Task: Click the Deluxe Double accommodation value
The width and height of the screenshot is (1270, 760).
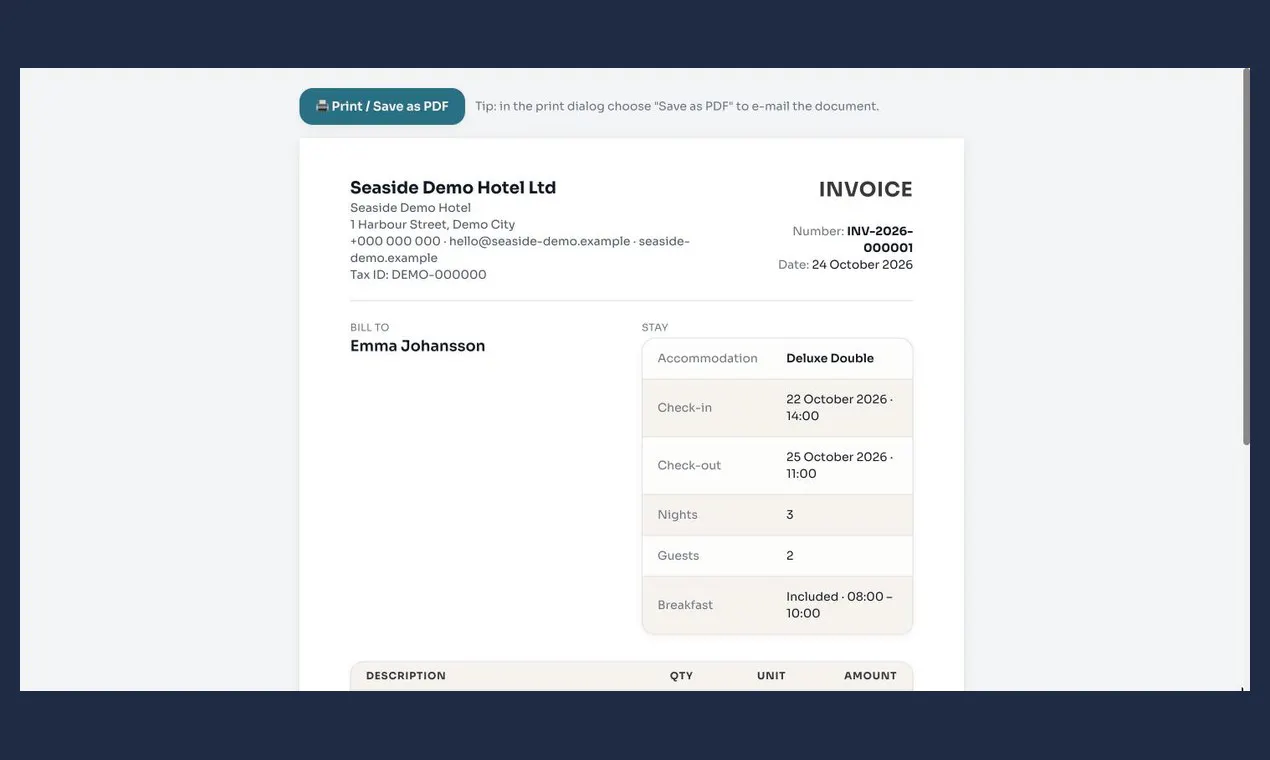Action: tap(830, 358)
